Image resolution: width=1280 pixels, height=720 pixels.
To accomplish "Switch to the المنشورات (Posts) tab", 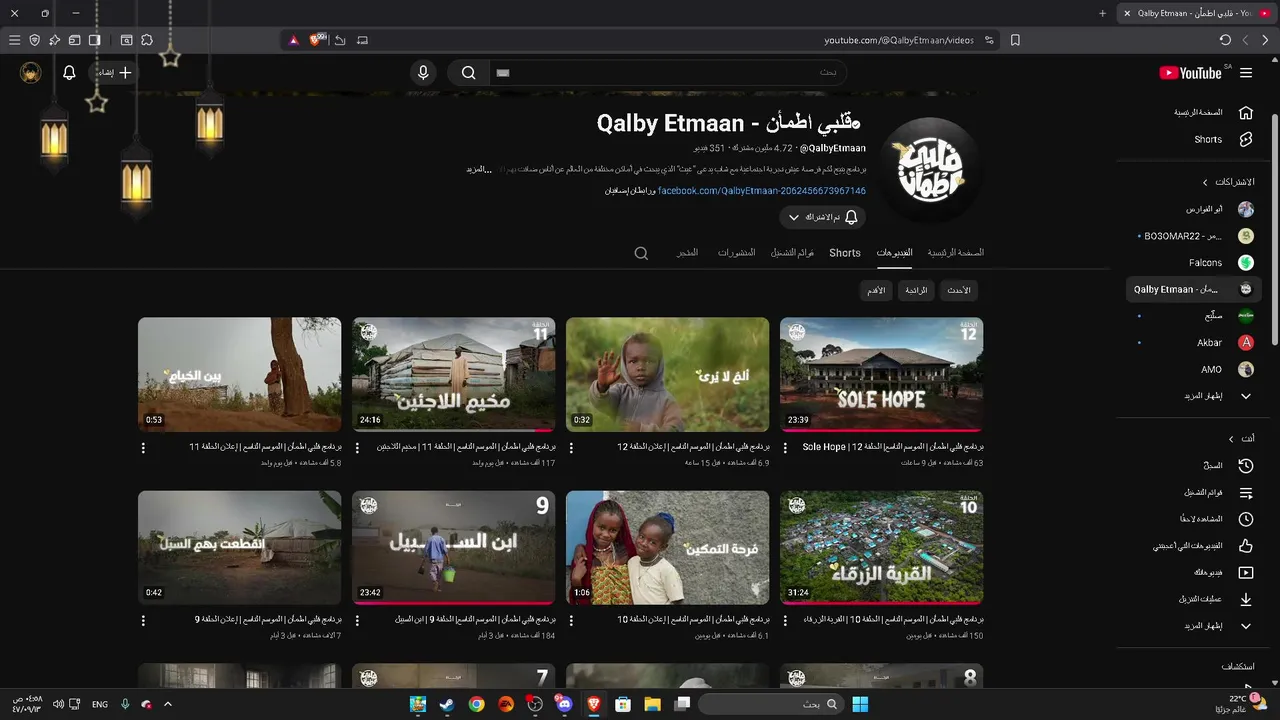I will tap(736, 253).
